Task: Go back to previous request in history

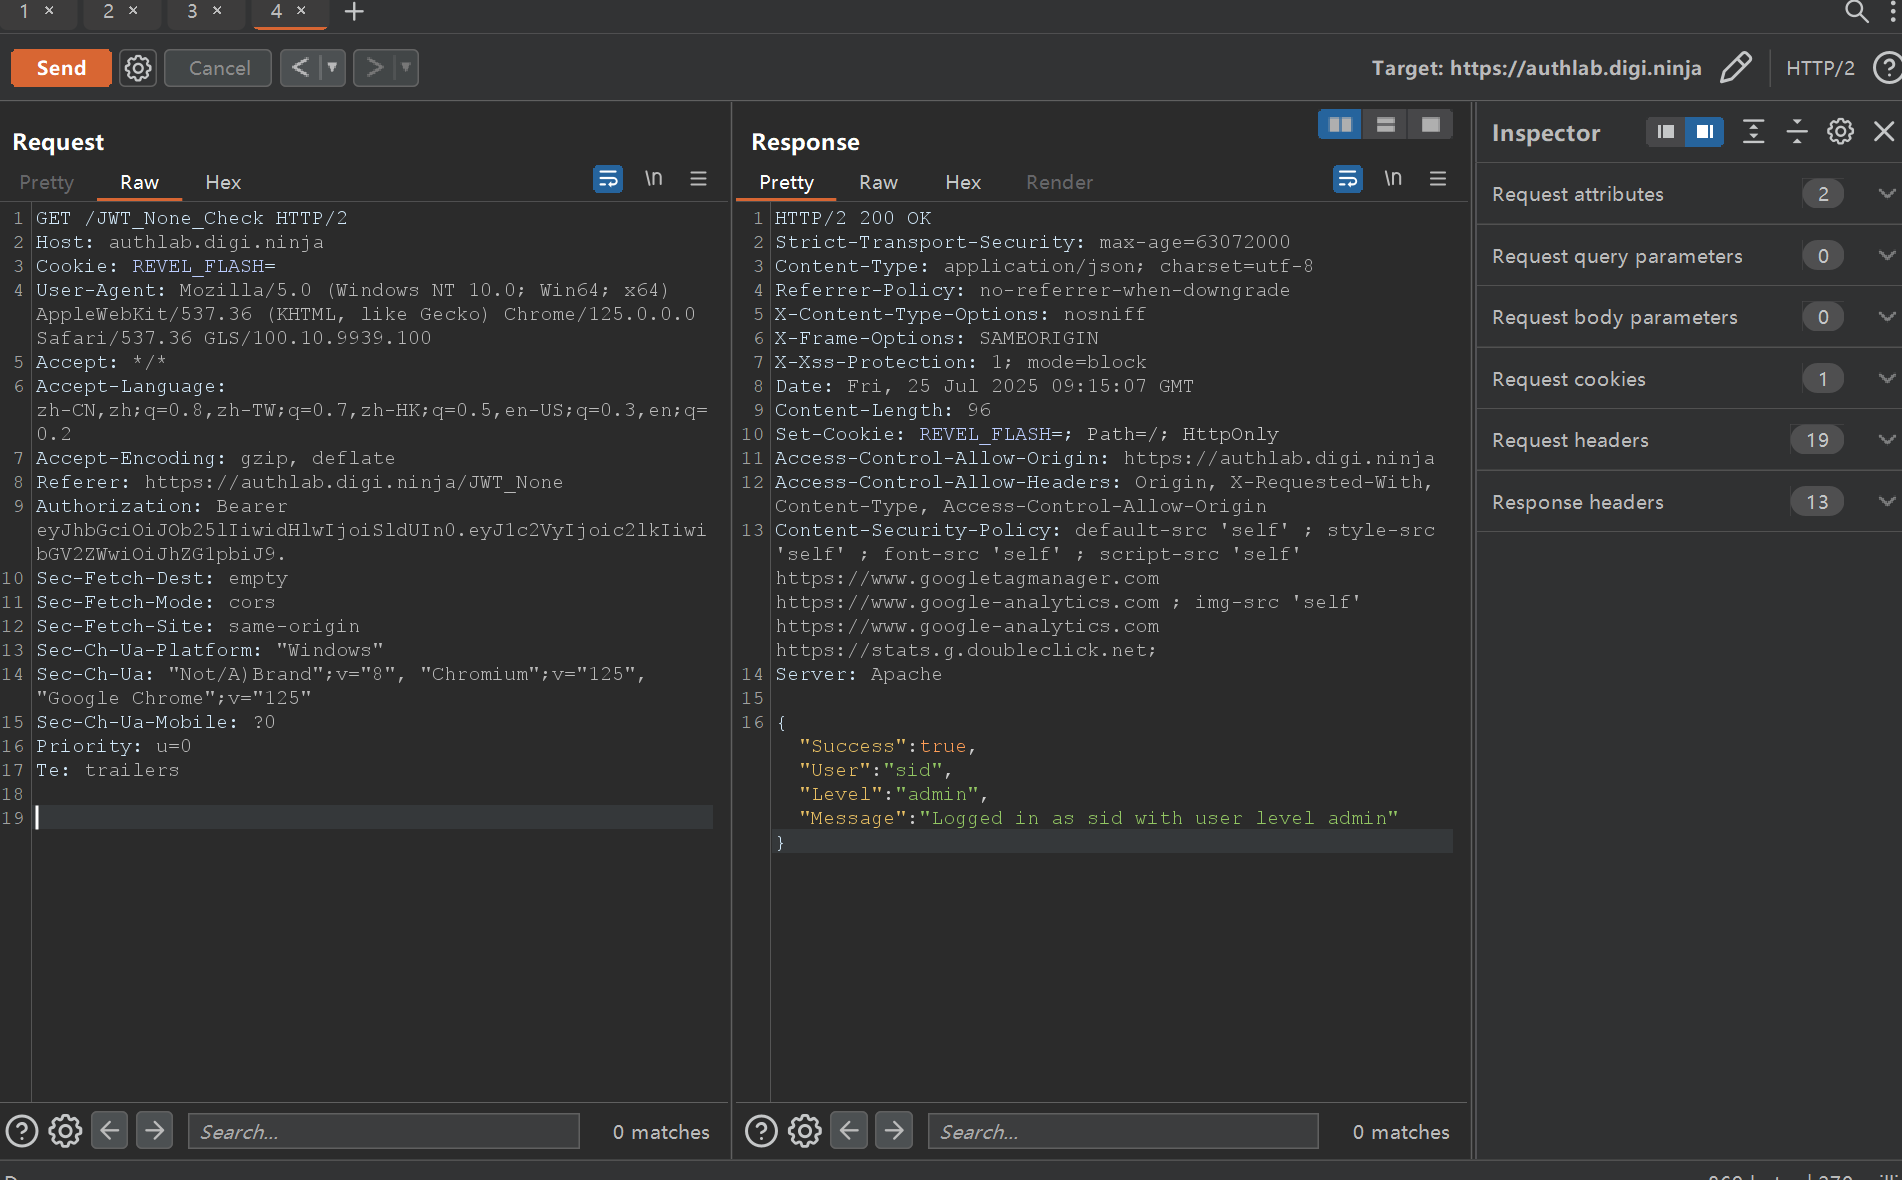Action: [299, 68]
